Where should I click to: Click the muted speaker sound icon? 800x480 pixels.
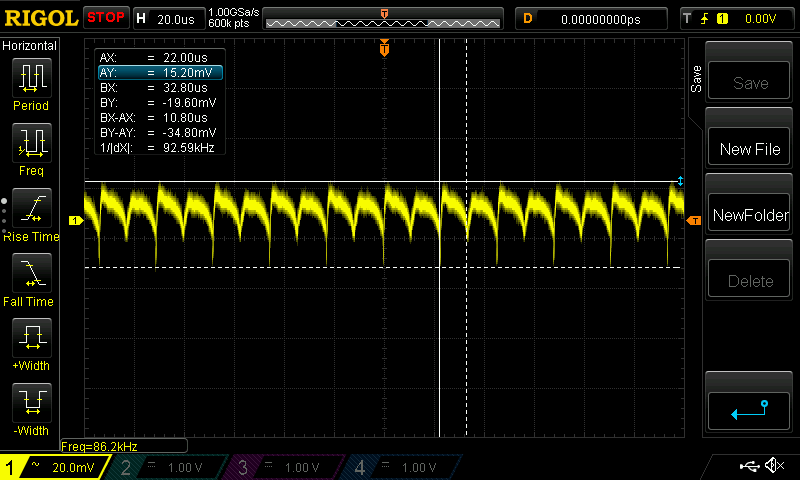click(x=774, y=465)
